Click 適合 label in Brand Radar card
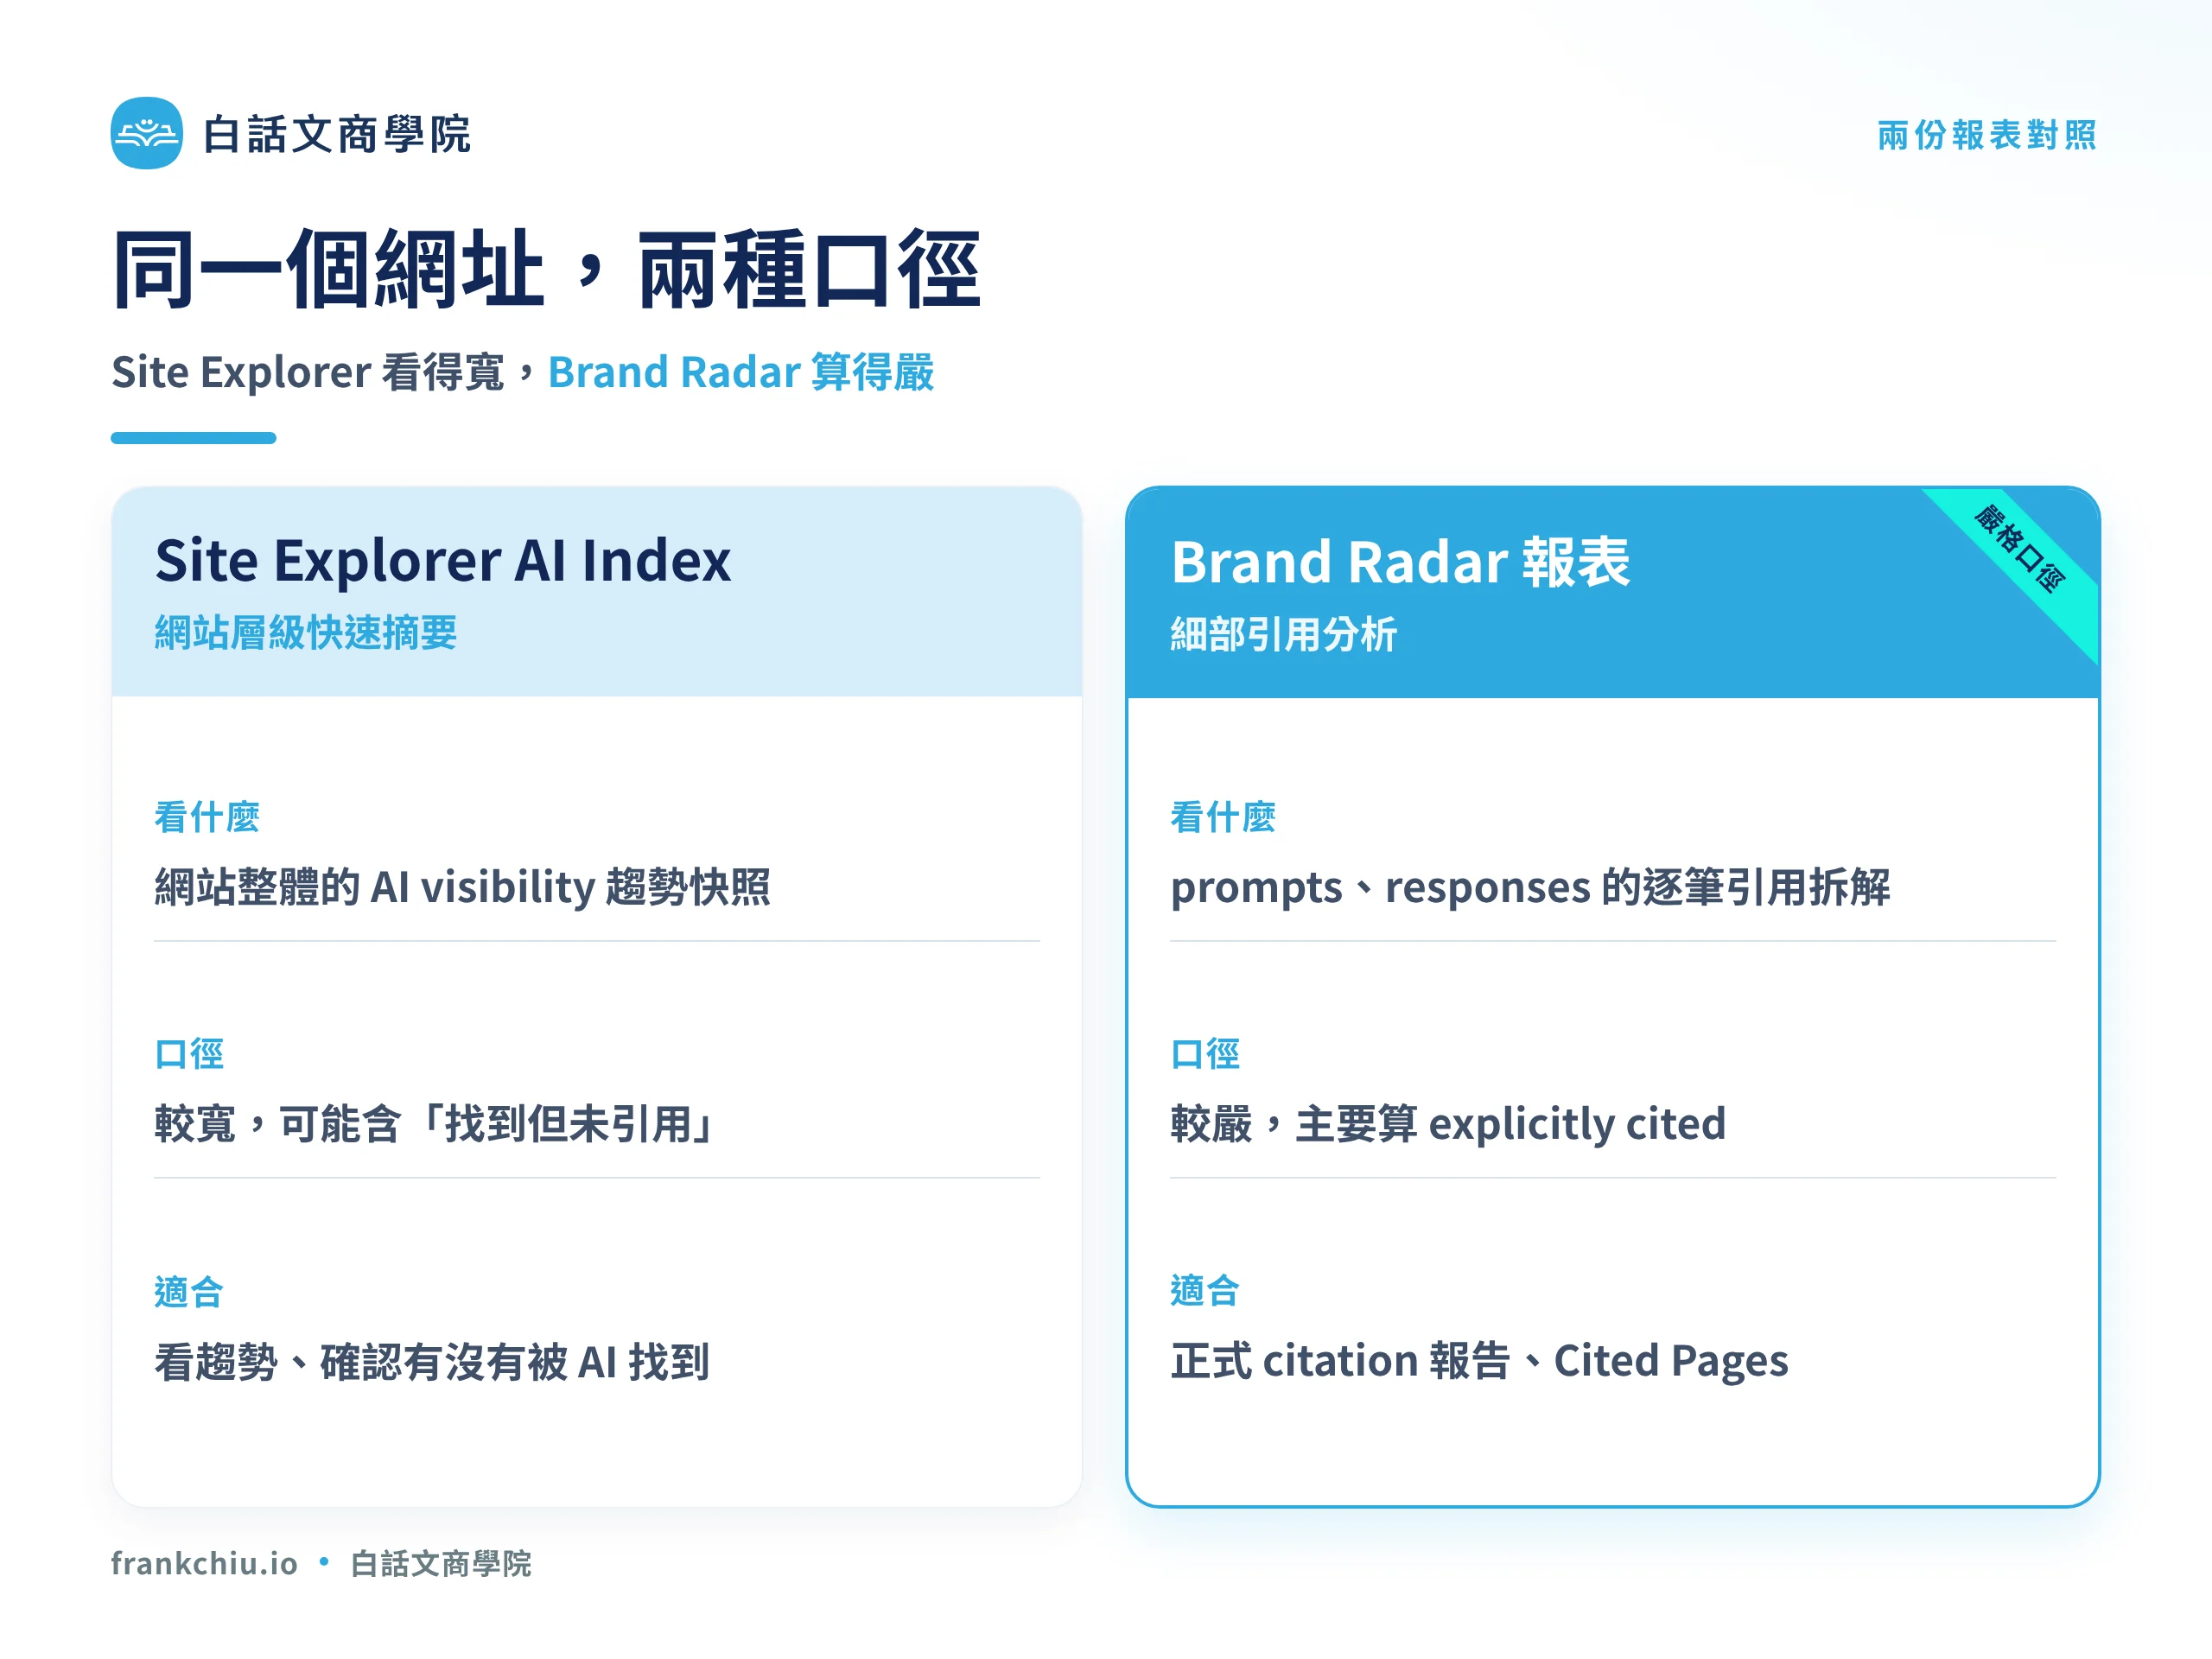Image resolution: width=2212 pixels, height=1659 pixels. point(1205,1290)
